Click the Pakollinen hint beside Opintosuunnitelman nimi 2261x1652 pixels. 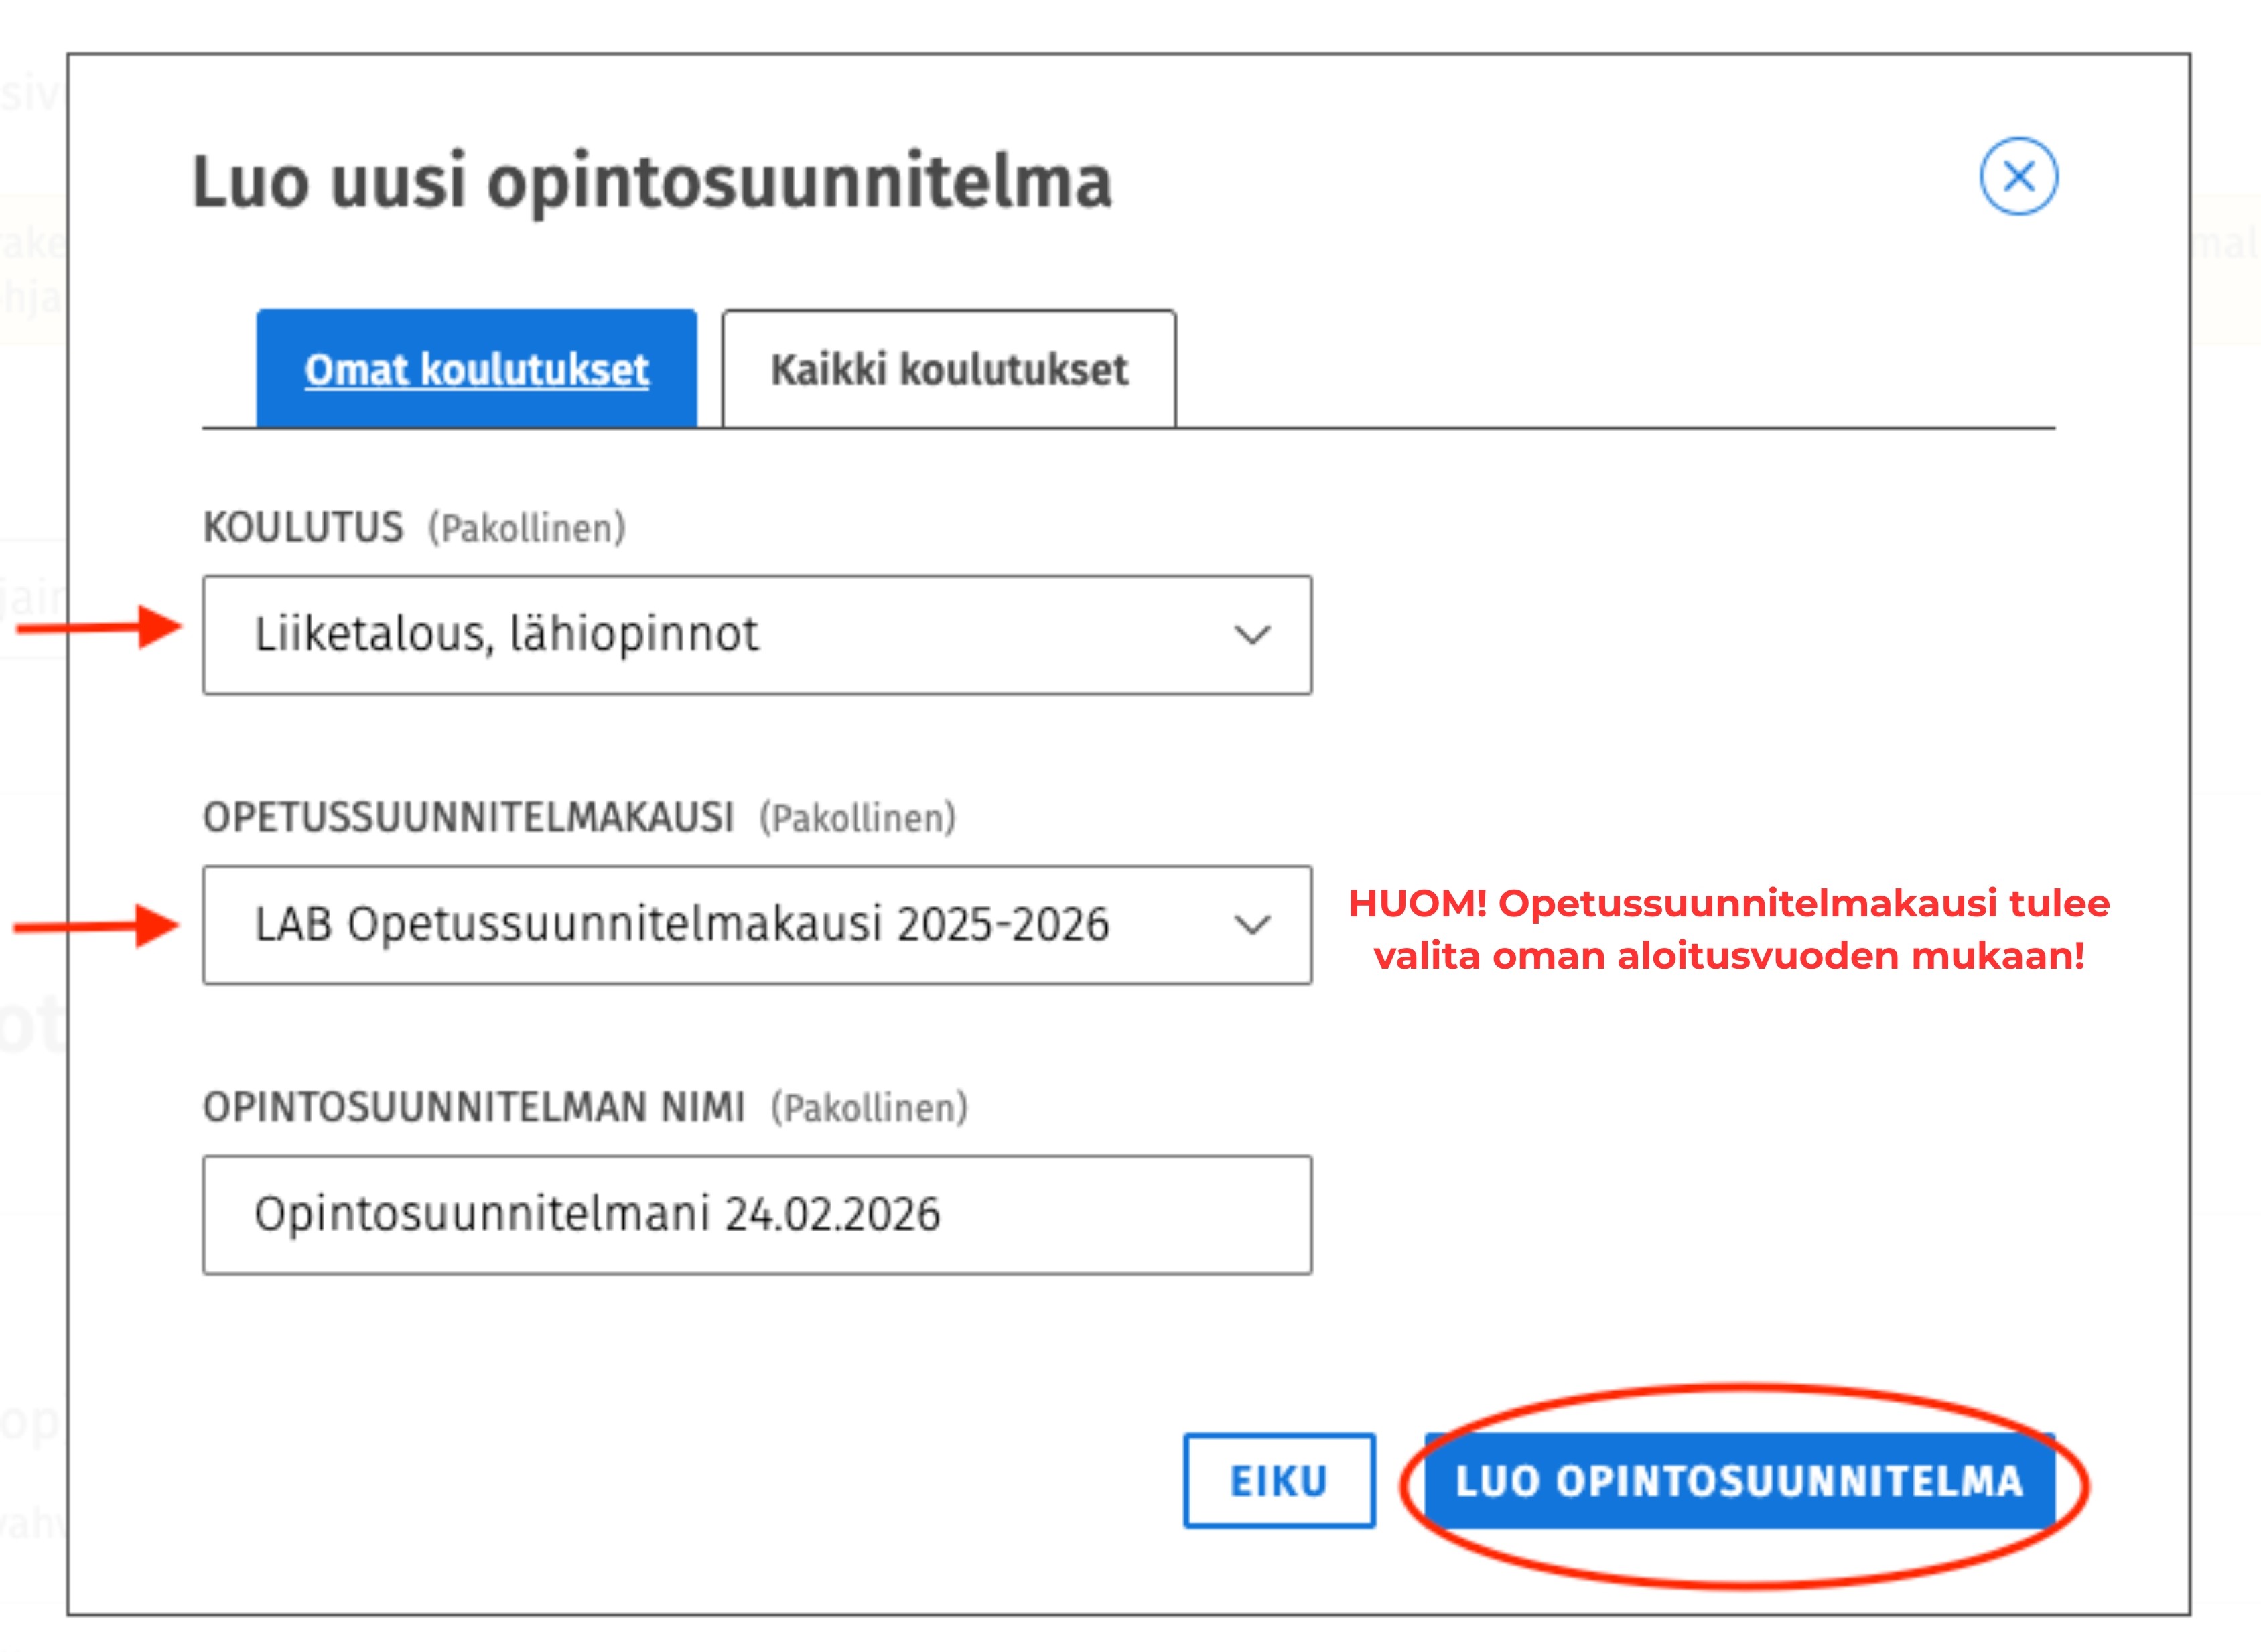(x=869, y=1107)
